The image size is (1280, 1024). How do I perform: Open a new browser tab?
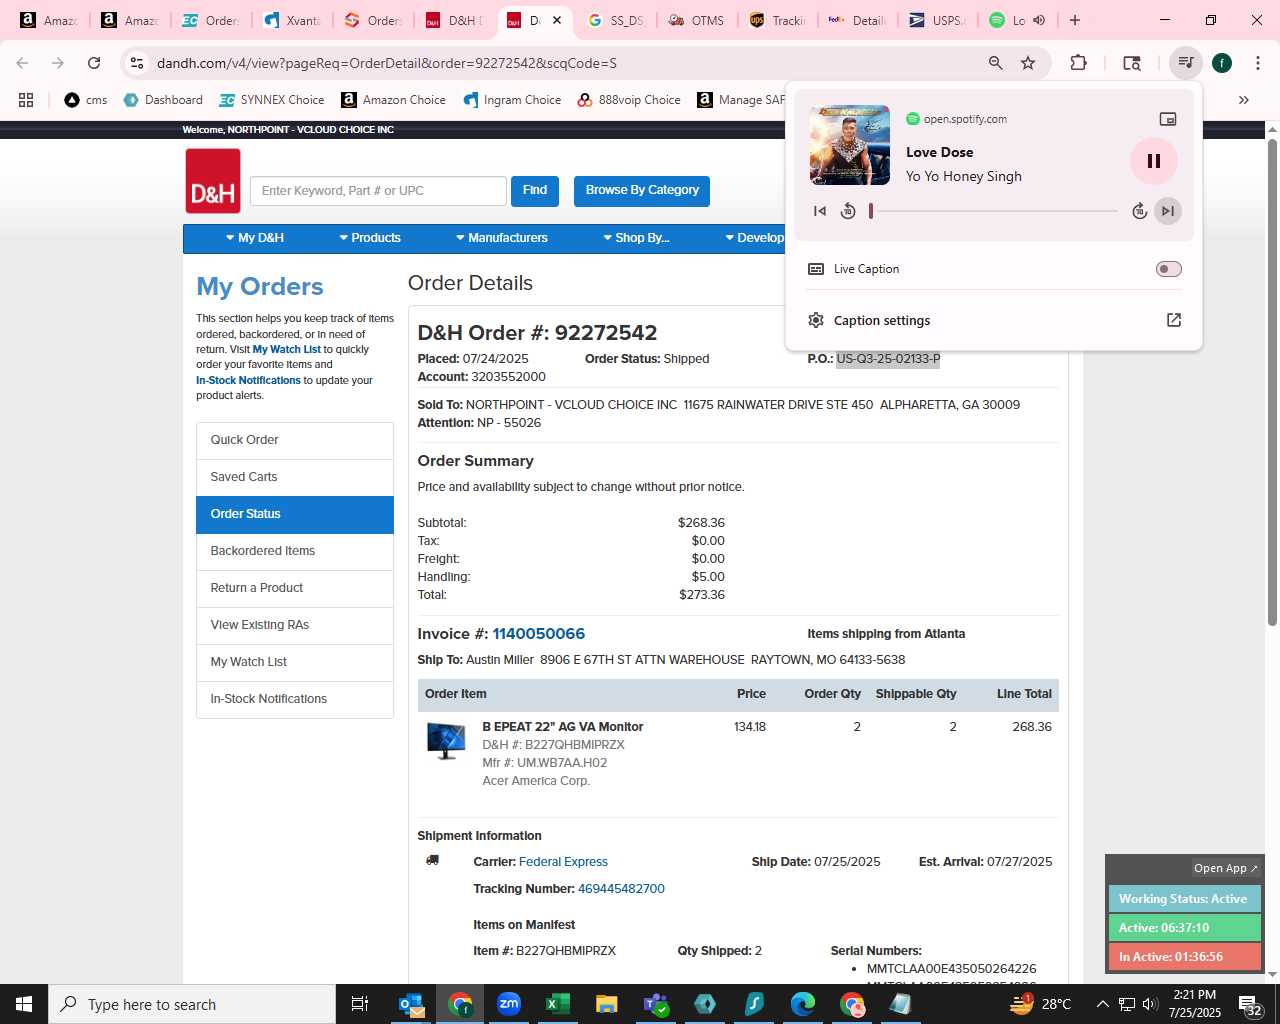(1075, 20)
